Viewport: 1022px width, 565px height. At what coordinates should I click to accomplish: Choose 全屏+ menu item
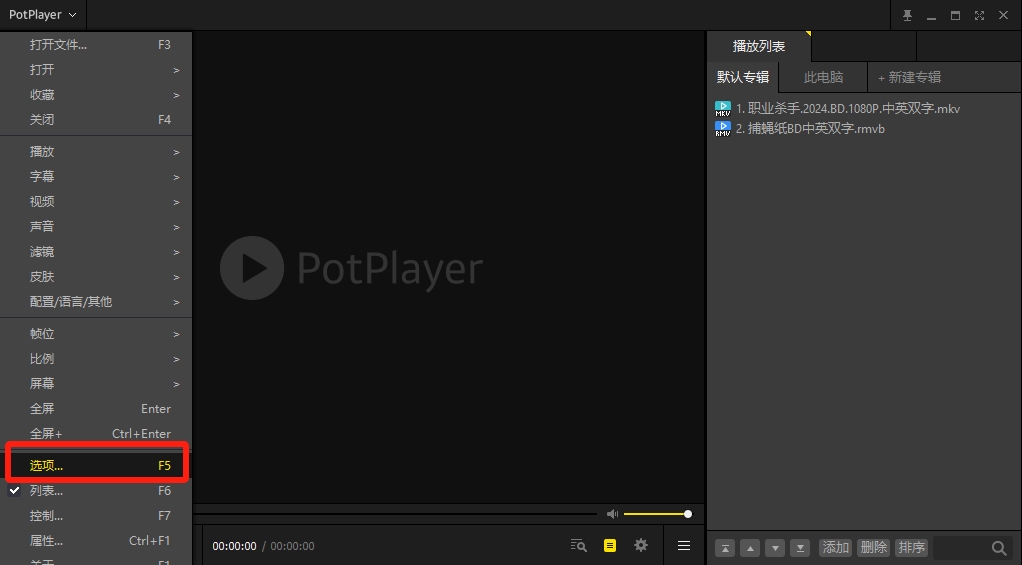(x=96, y=433)
